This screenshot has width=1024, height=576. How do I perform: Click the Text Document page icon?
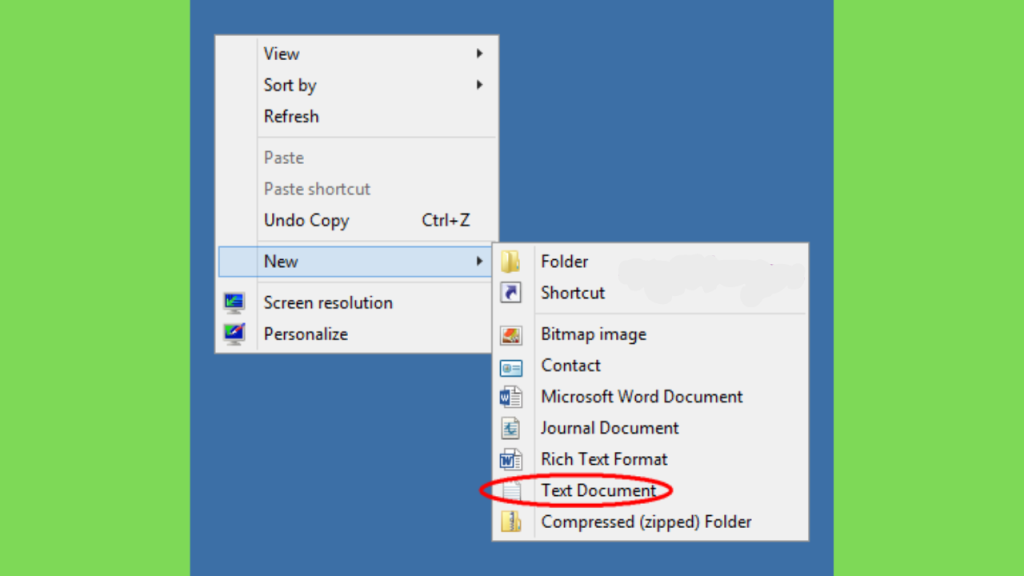511,490
